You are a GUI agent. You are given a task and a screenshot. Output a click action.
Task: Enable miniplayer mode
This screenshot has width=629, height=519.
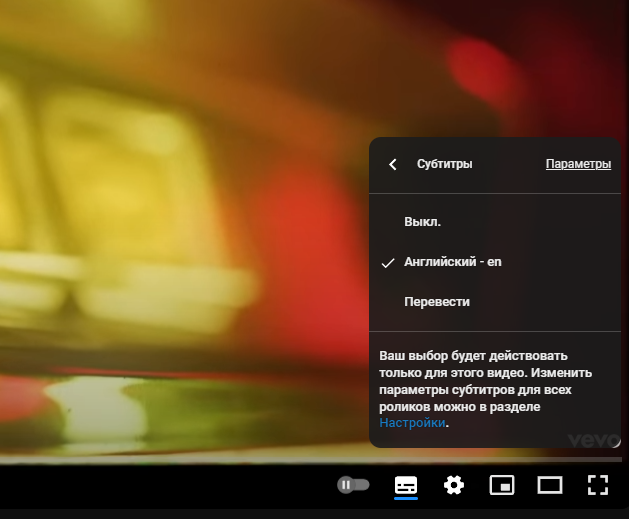[502, 485]
